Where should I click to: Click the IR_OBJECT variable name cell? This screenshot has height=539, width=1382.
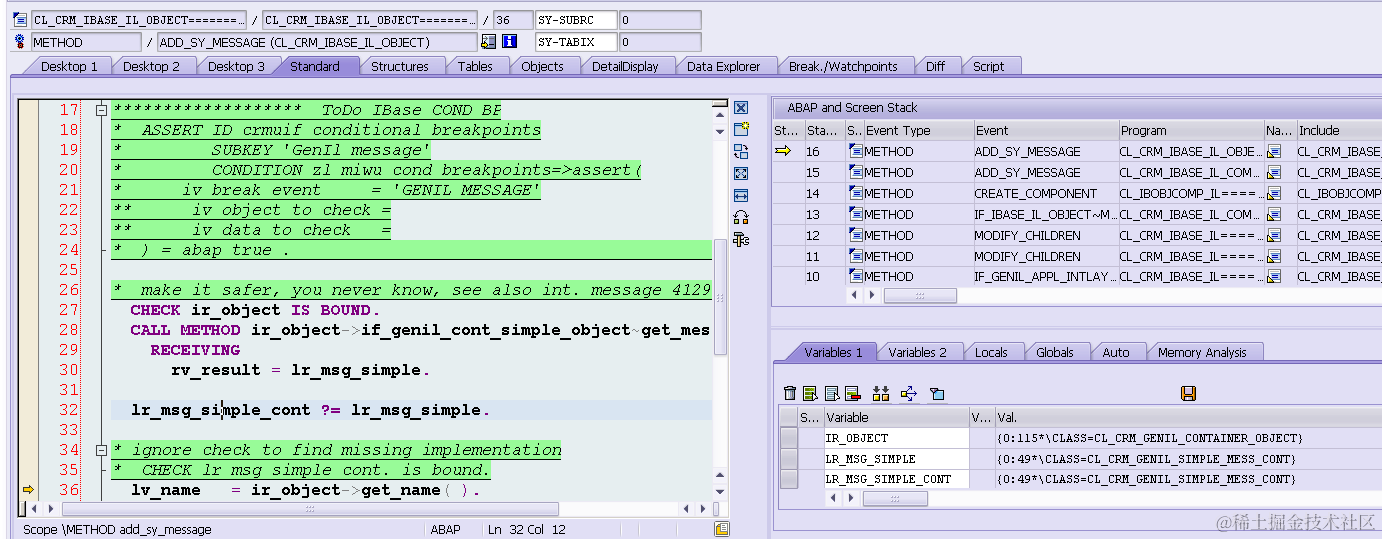[x=895, y=438]
